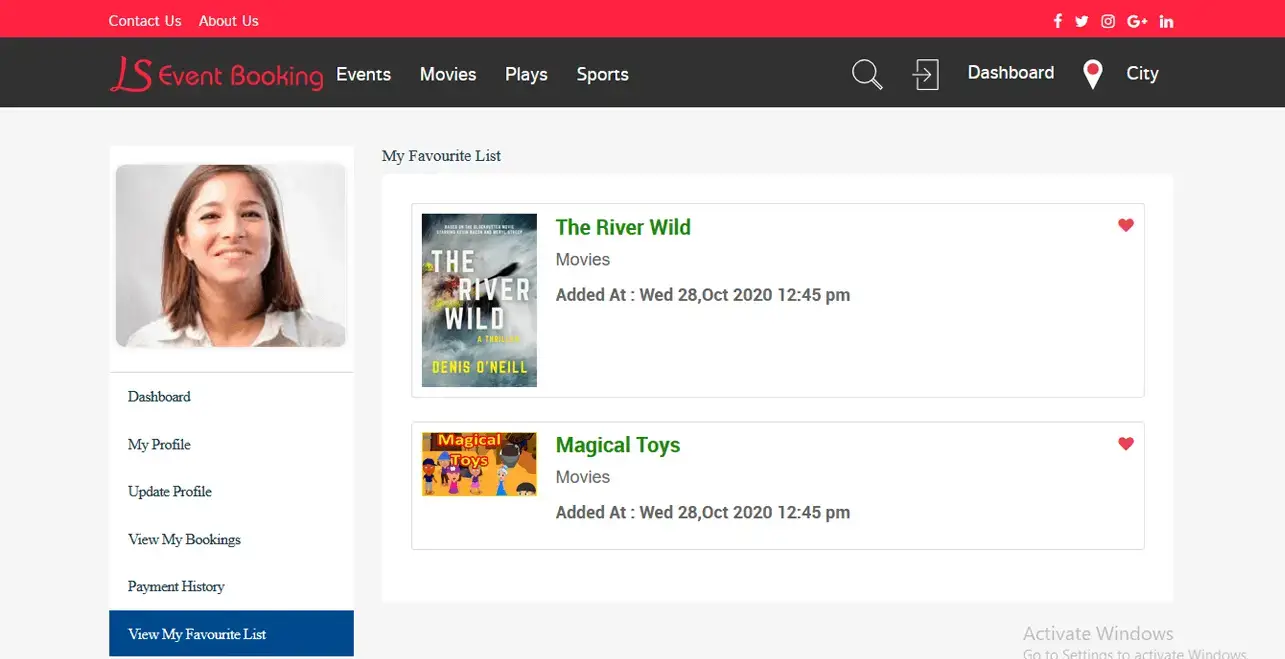
Task: Click The River Wild poster thumbnail
Action: 479,300
